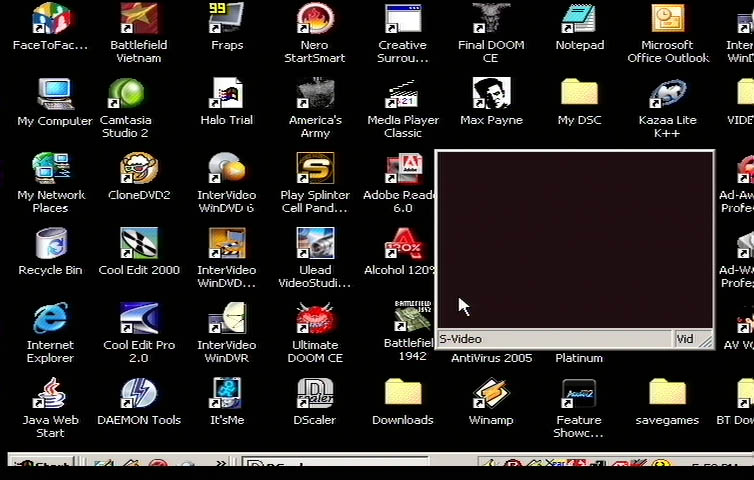This screenshot has width=754, height=480.
Task: Open Ultimate DOOM CE shortcut
Action: [315, 318]
